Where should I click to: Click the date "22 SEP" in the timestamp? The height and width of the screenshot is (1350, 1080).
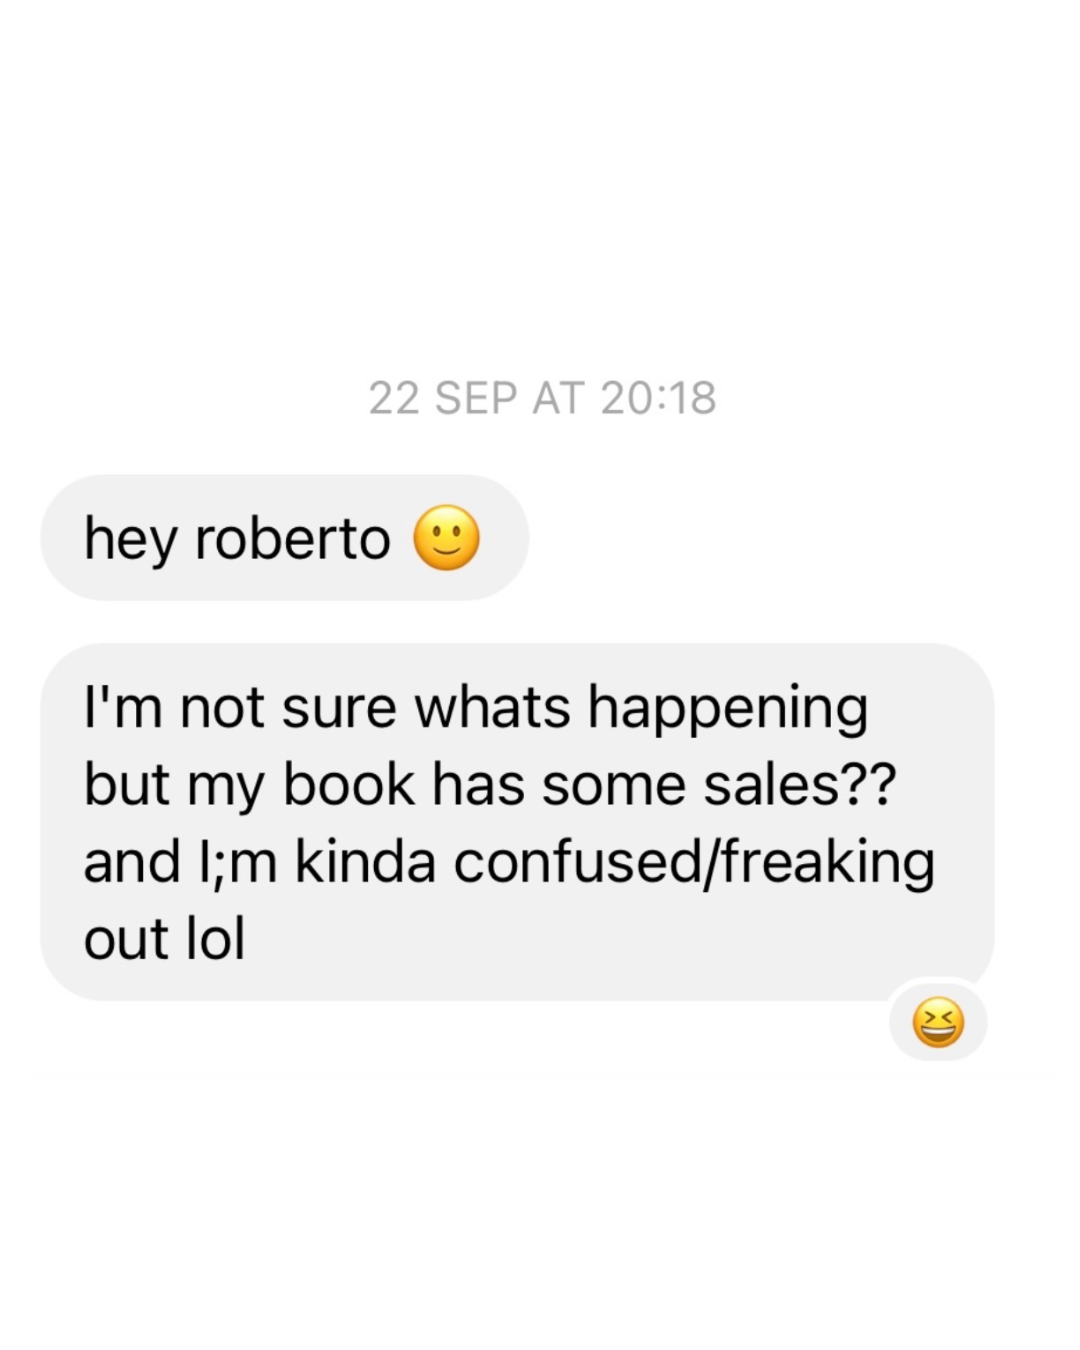click(442, 398)
